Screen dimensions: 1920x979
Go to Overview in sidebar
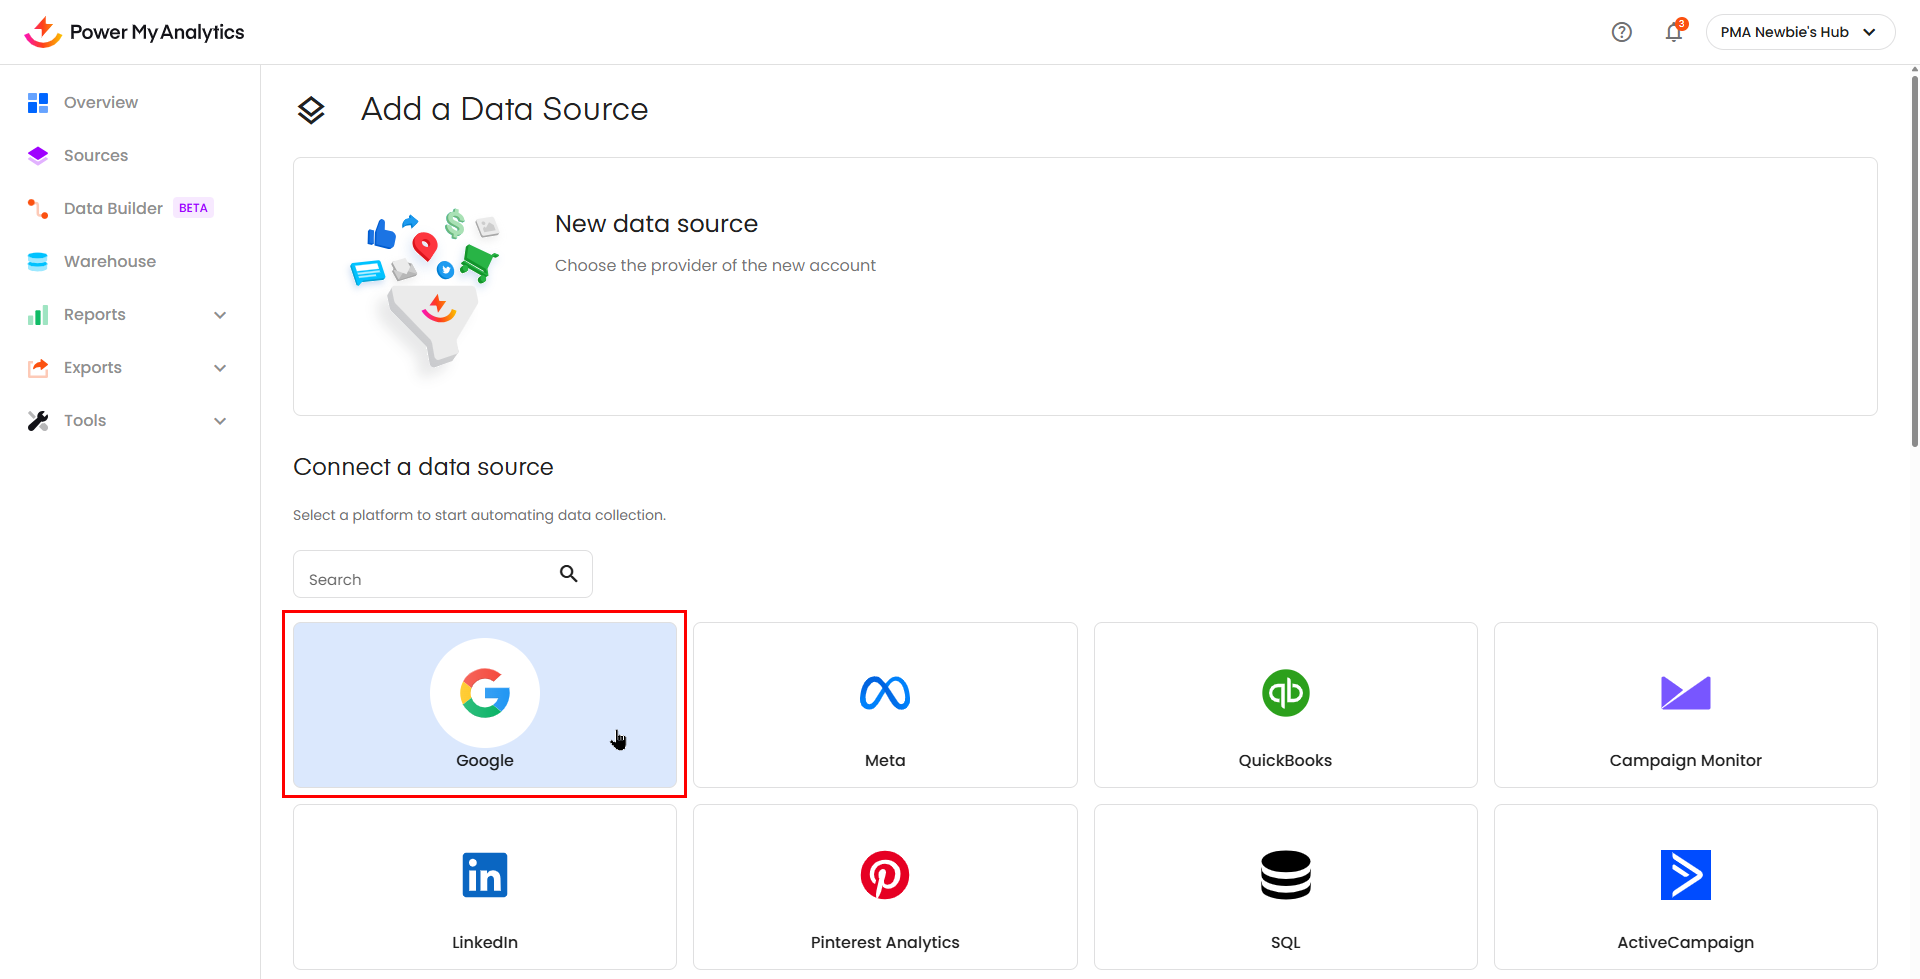pyautogui.click(x=100, y=103)
